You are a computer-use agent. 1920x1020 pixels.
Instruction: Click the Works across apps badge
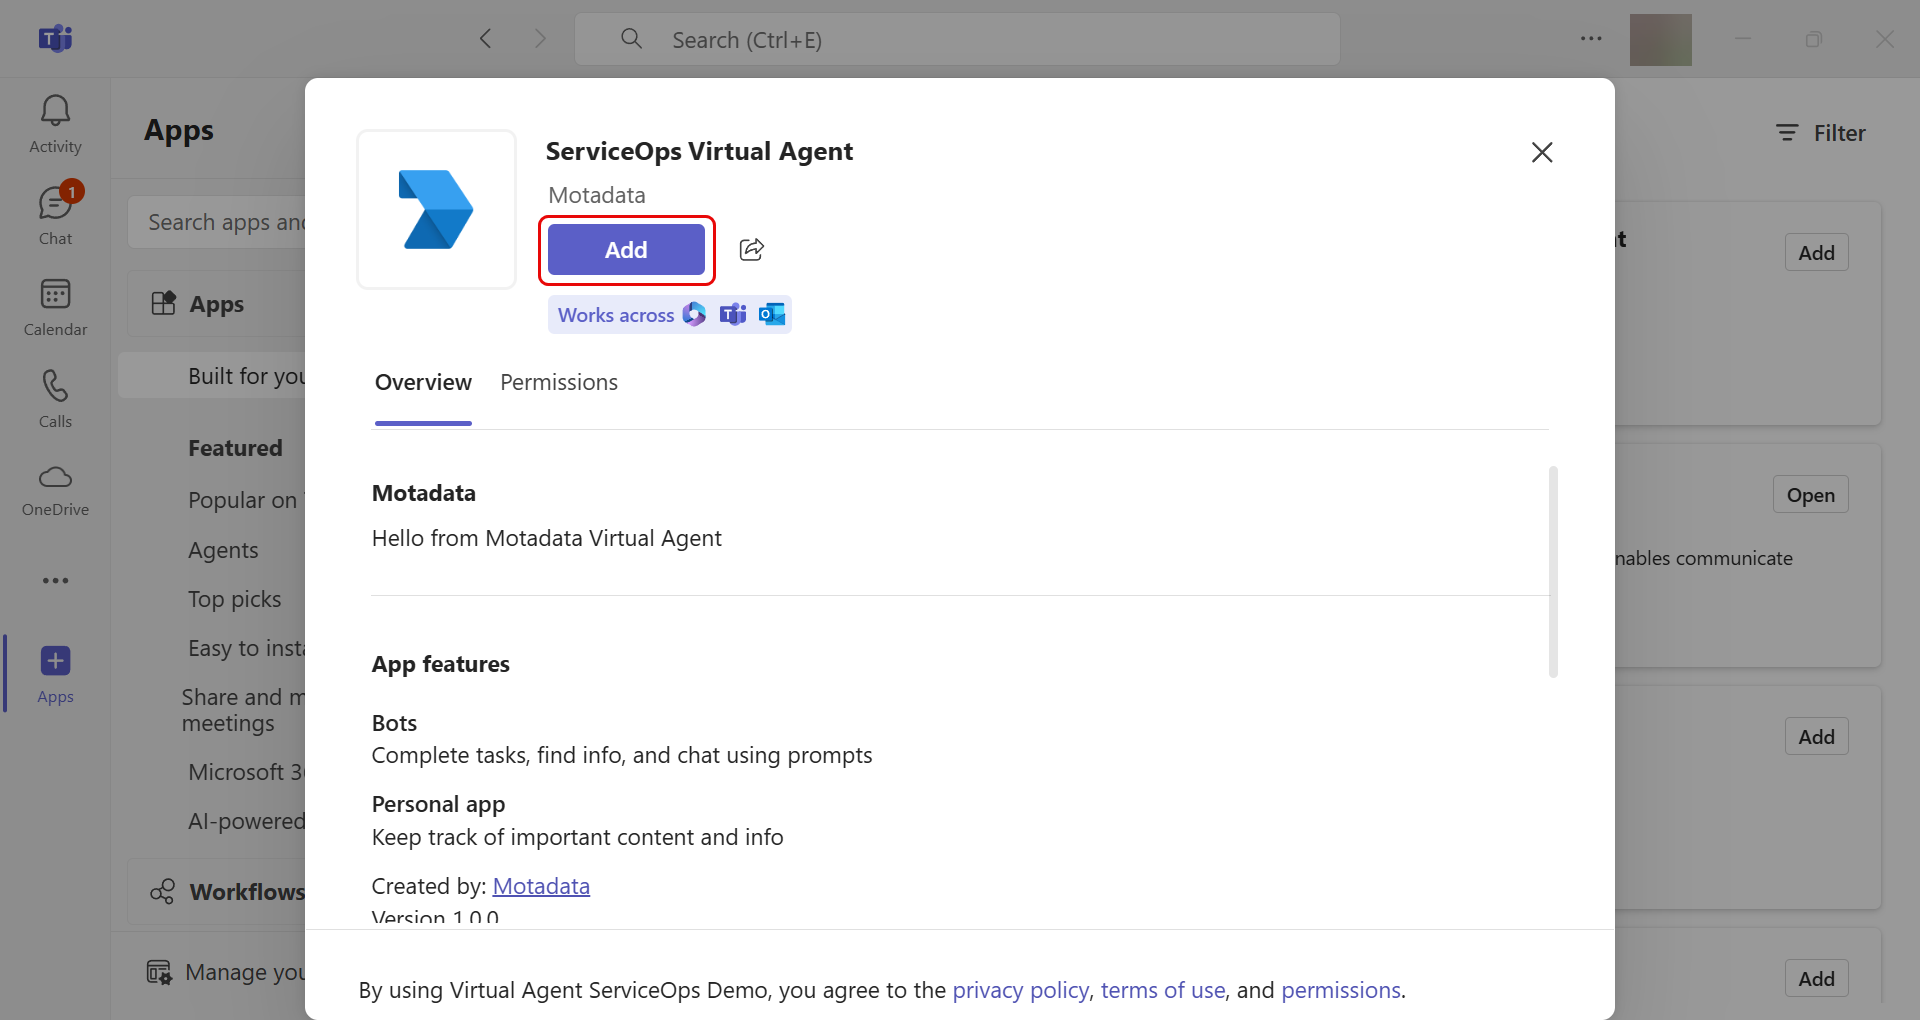pos(669,315)
